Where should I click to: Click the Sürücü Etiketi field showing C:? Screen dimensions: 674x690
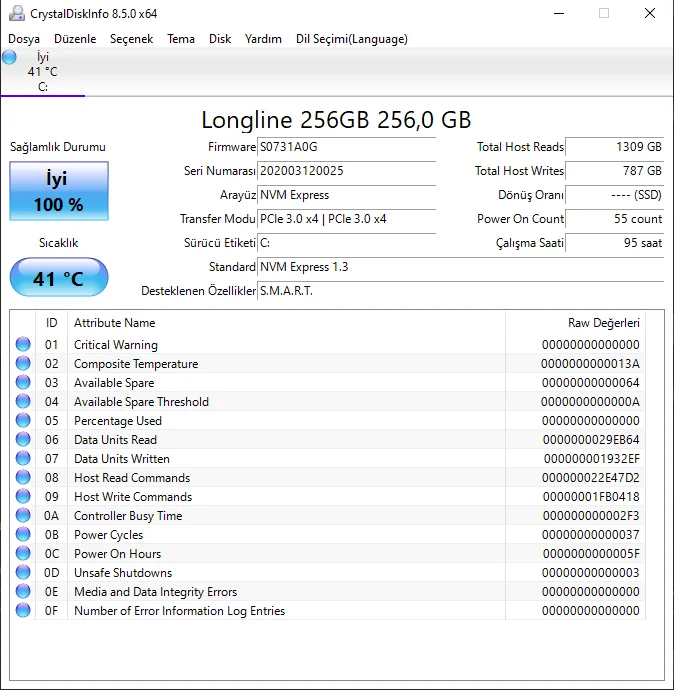[x=346, y=243]
